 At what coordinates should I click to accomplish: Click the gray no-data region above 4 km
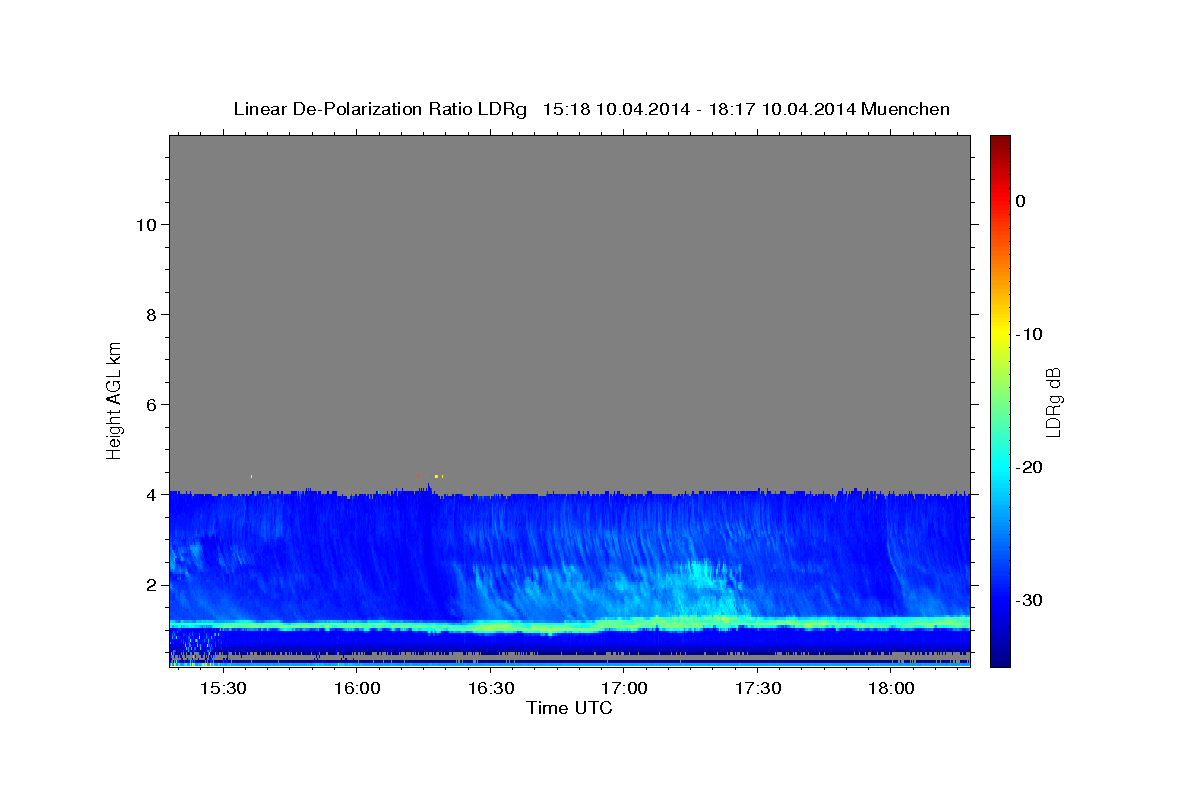tap(569, 313)
